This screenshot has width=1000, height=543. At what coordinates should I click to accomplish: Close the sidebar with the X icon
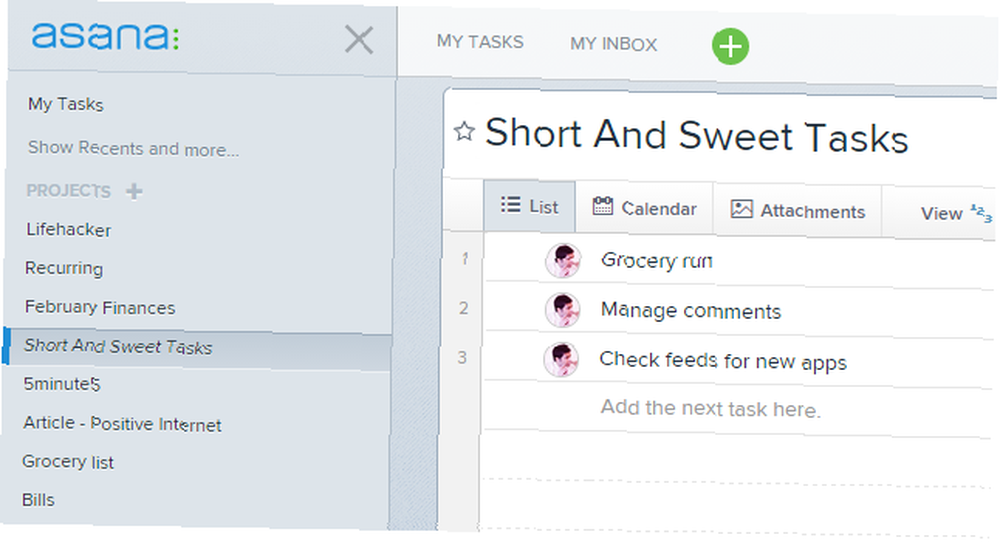[359, 40]
